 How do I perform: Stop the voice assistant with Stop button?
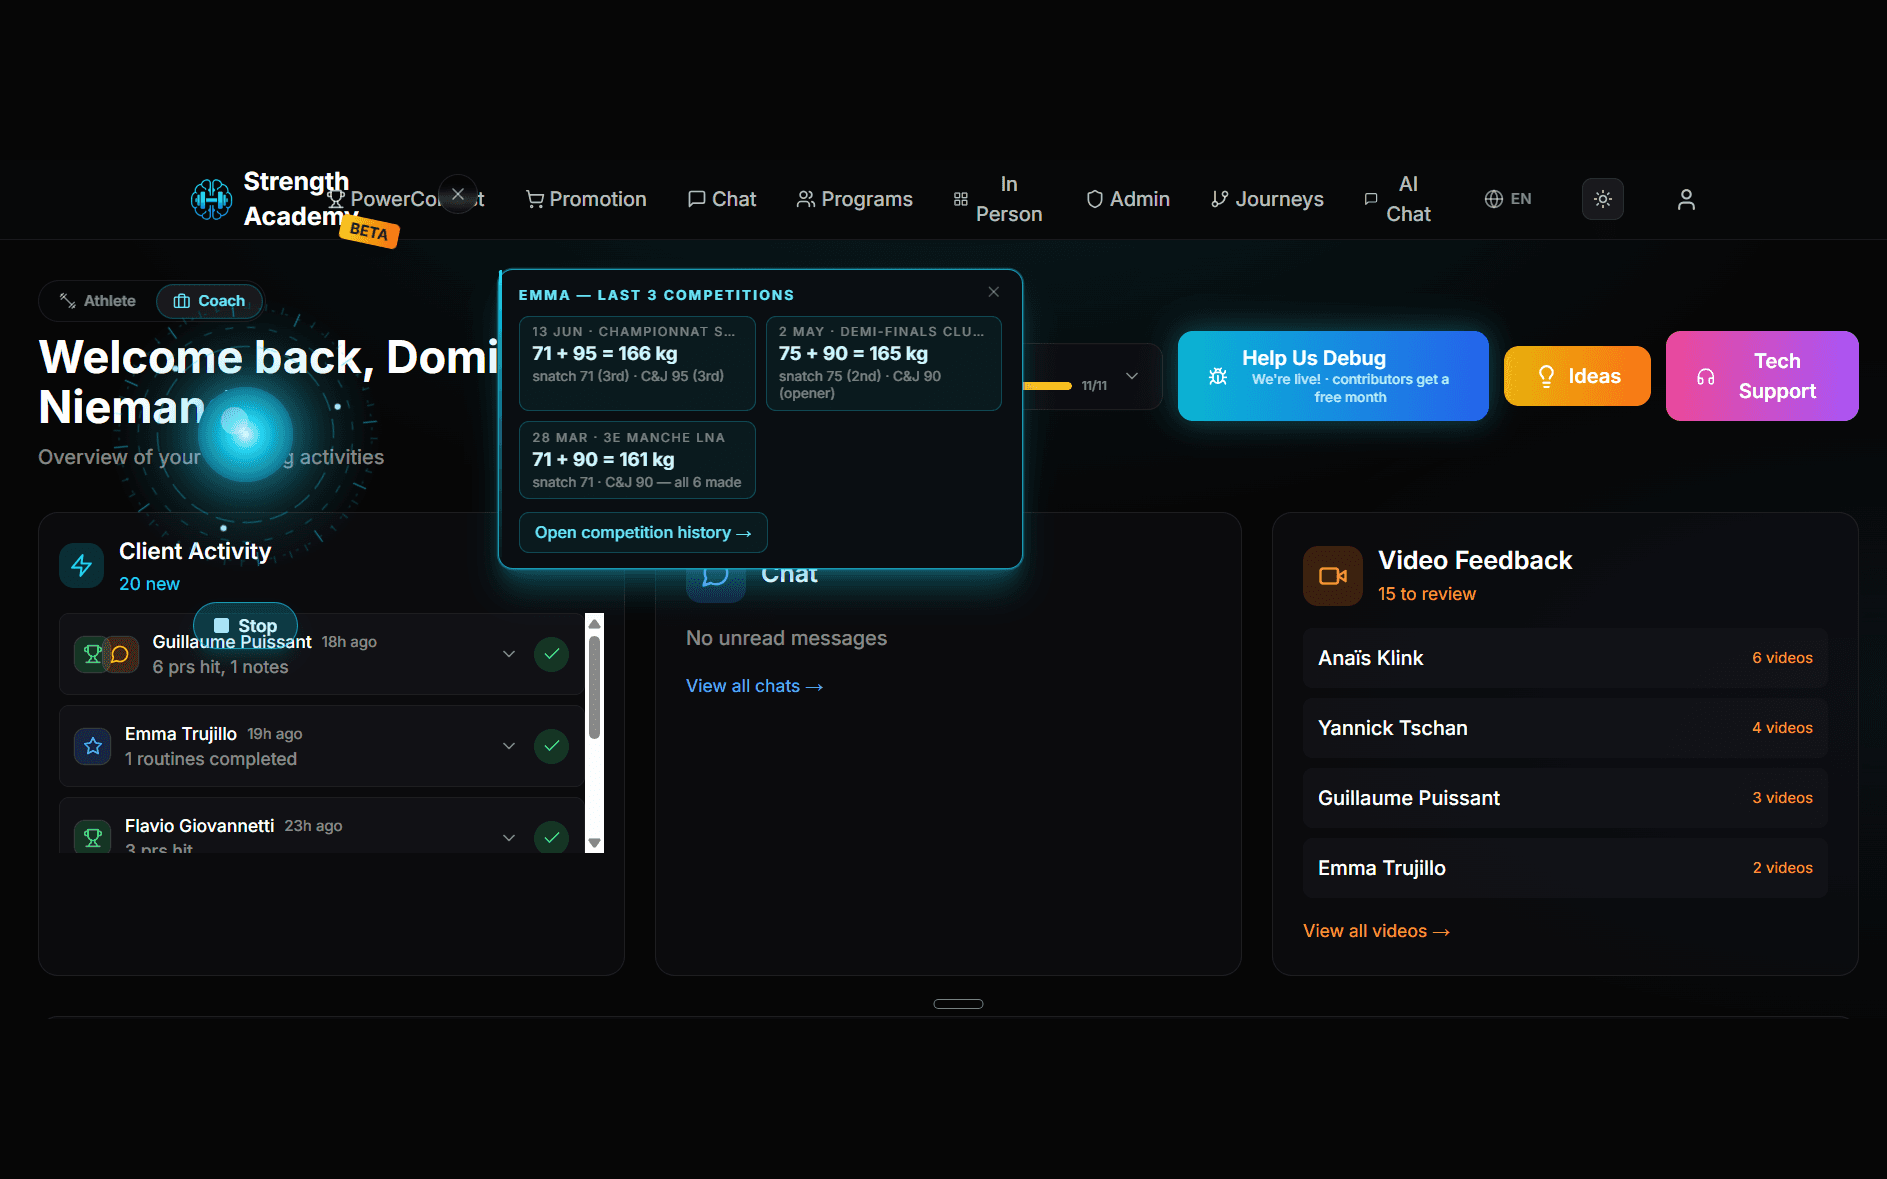245,625
